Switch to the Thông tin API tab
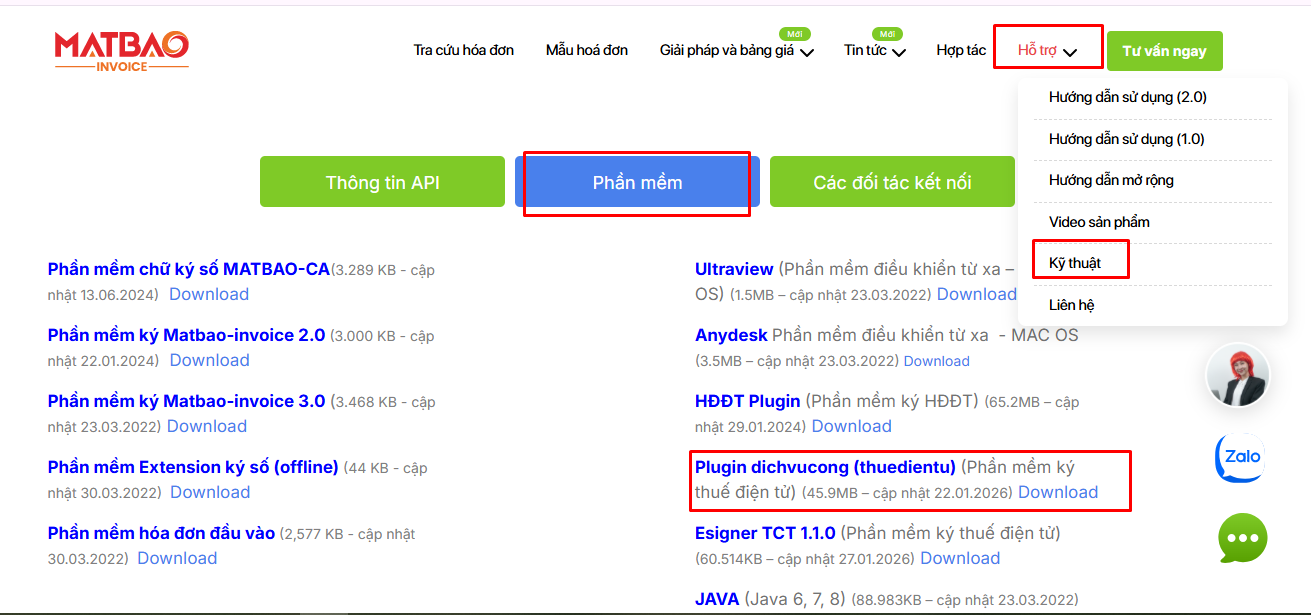Viewport: 1311px width, 615px height. point(382,182)
